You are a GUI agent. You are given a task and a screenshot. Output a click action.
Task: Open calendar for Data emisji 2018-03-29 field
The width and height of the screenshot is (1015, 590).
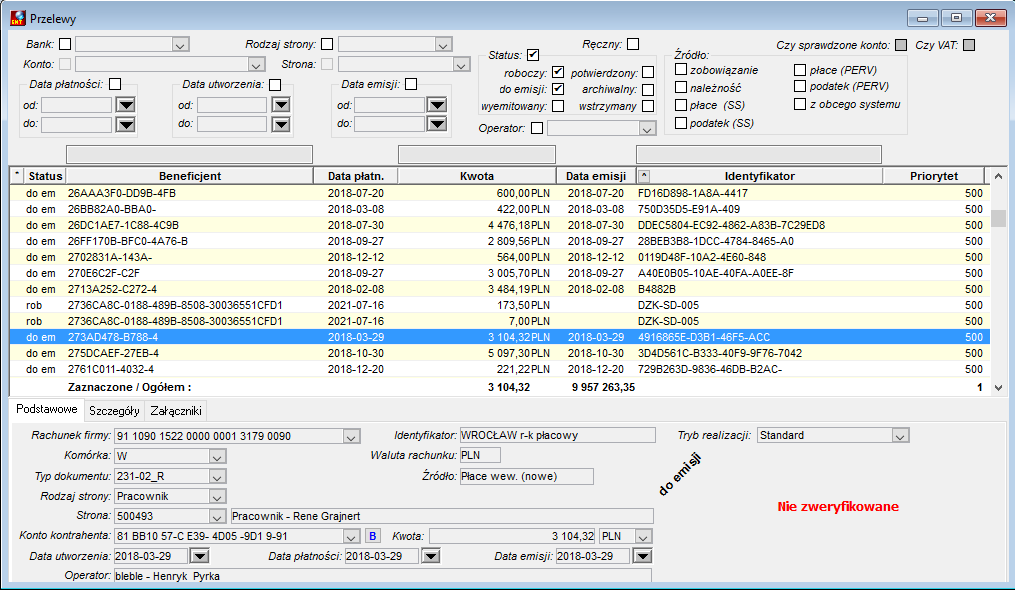pos(643,556)
